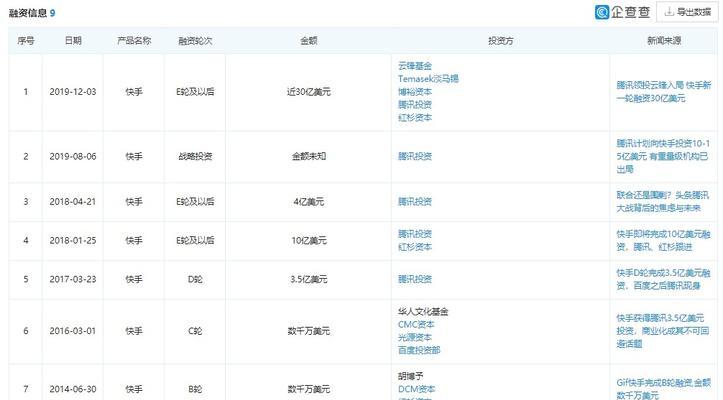Image resolution: width=723 pixels, height=400 pixels.
Task: Click the 序号 column header
Action: click(x=26, y=41)
